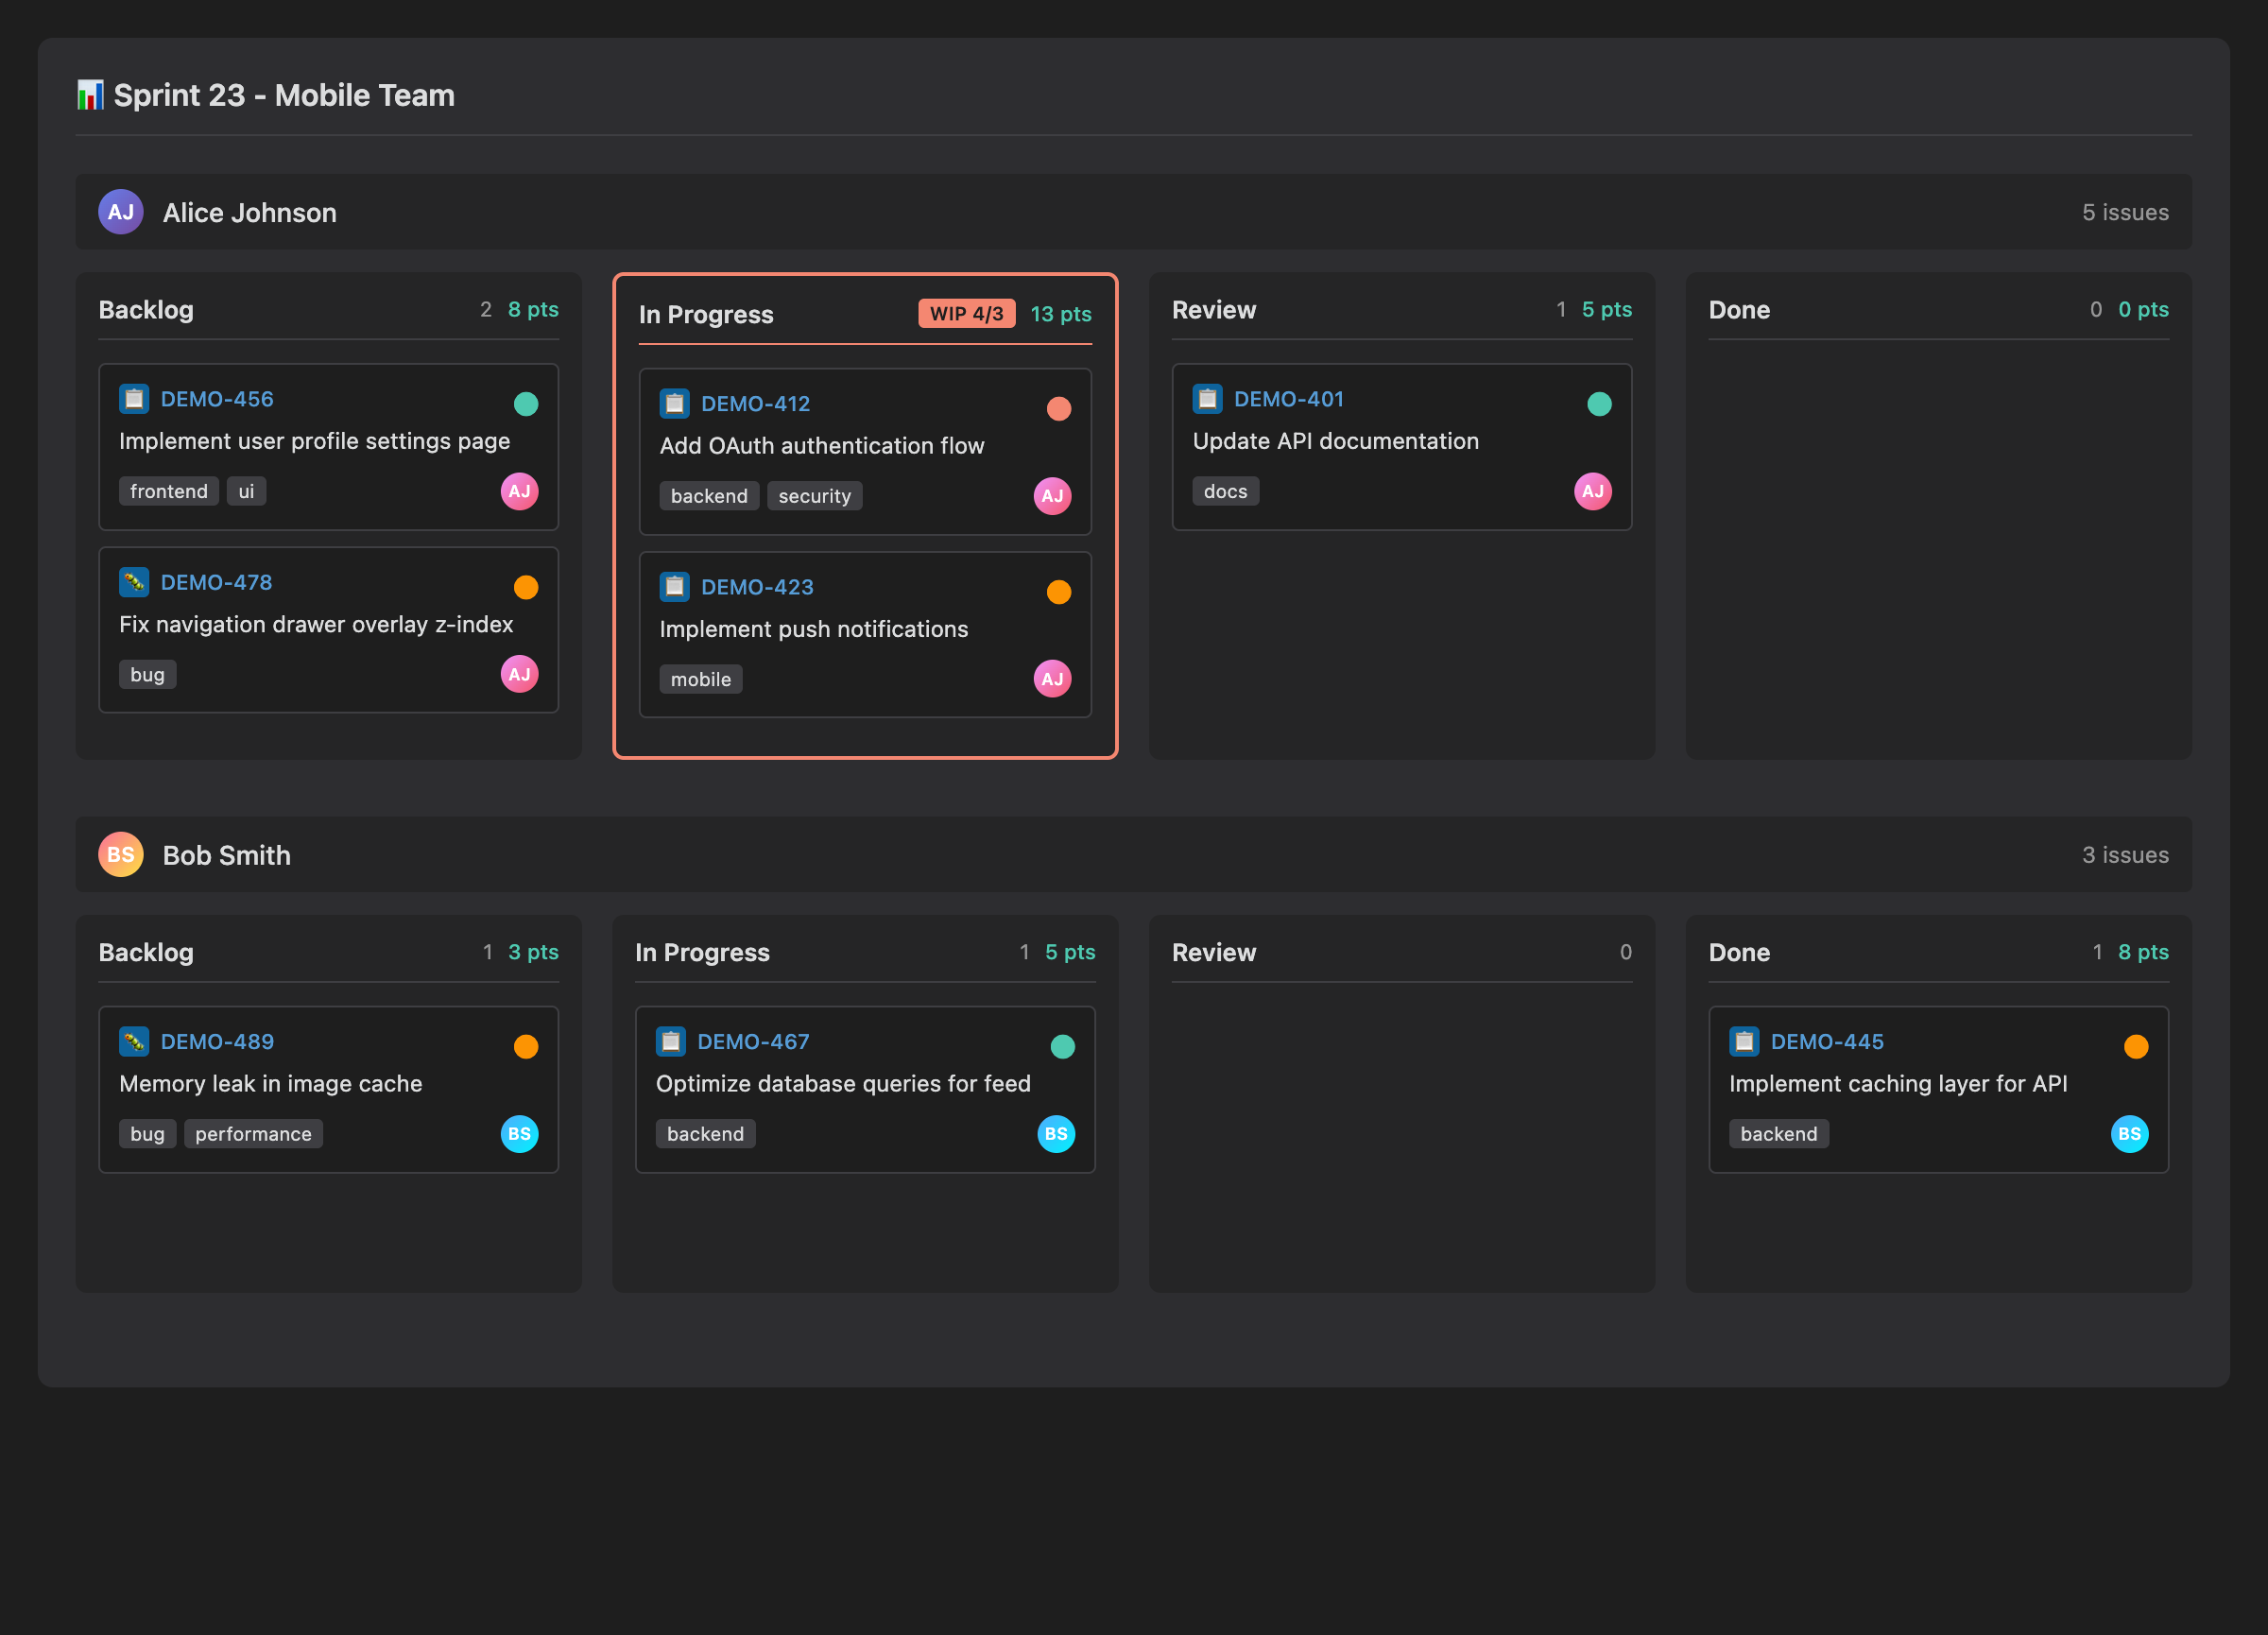The height and width of the screenshot is (1635, 2268).
Task: Click the green priority dot on DEMO-456
Action: tap(526, 404)
